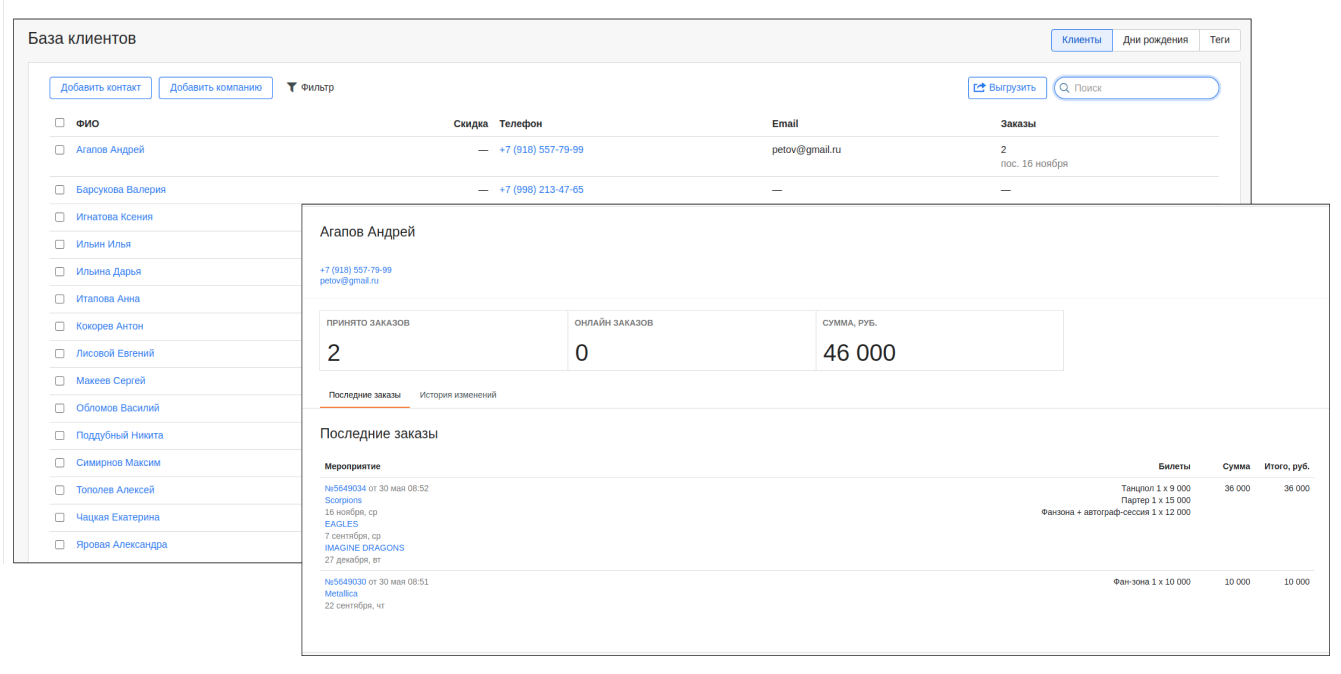Viewport: 1341px width, 674px height.
Task: Open the Теги tab
Action: click(1220, 39)
